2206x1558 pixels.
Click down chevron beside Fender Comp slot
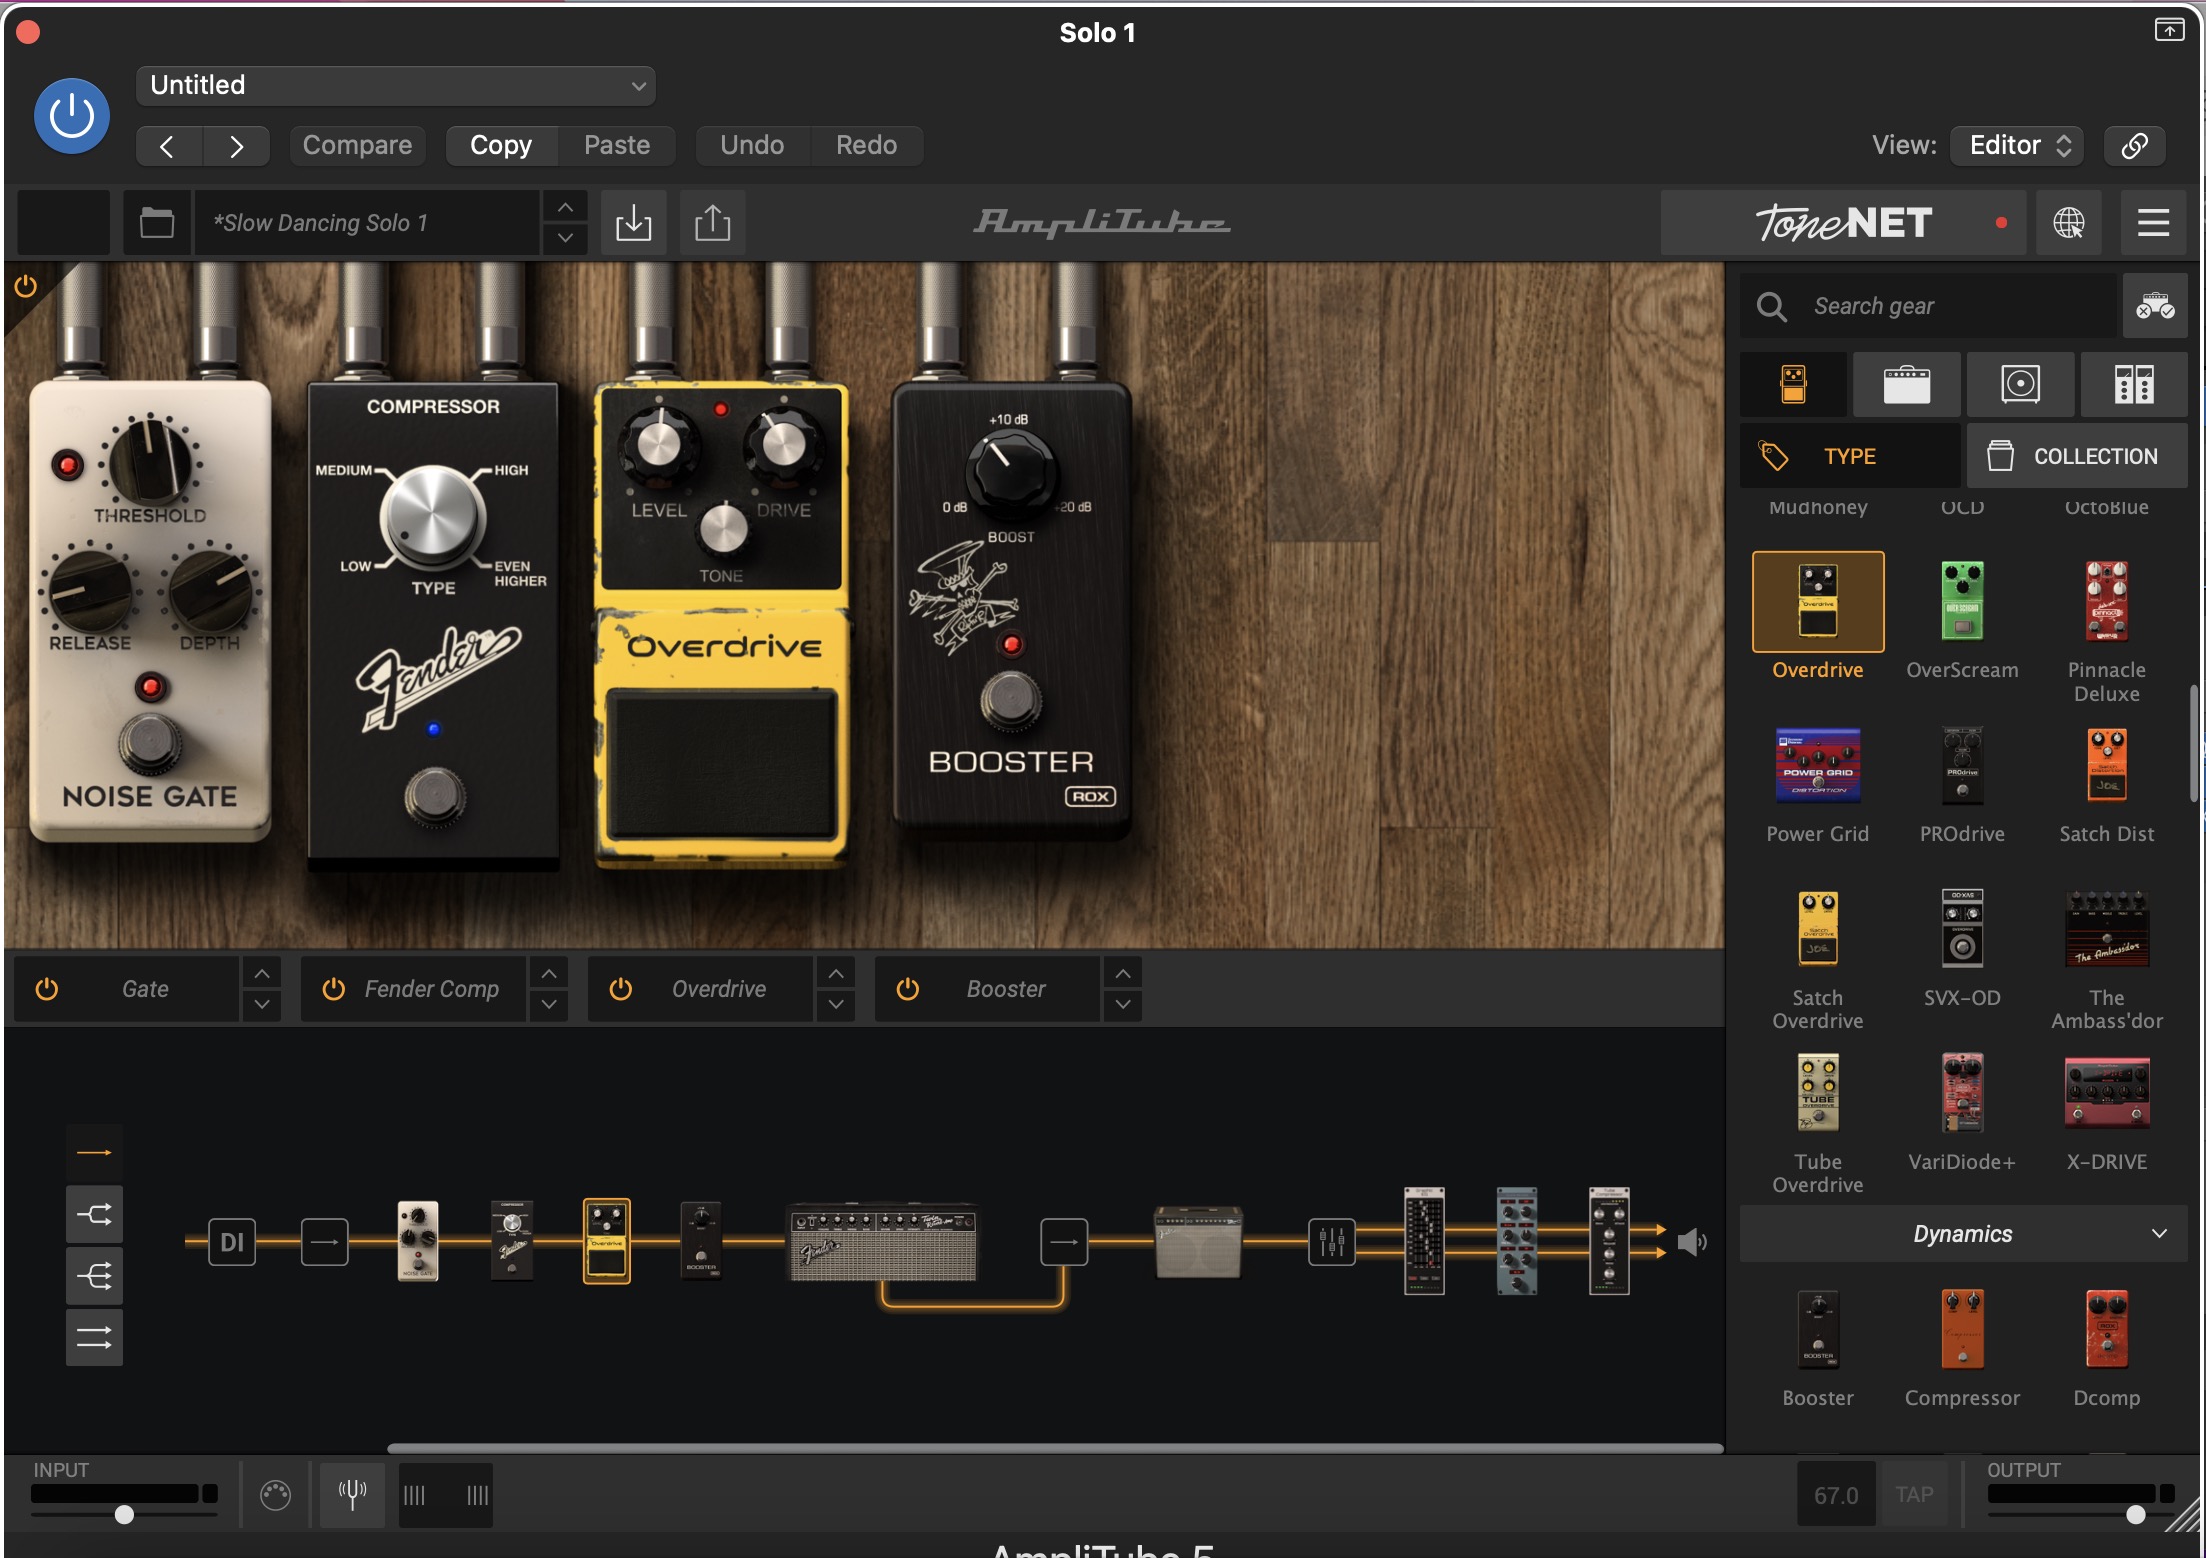tap(549, 1004)
